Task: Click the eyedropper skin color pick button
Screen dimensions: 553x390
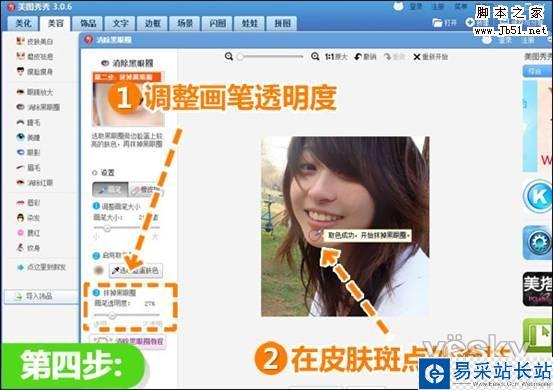Action: click(136, 270)
